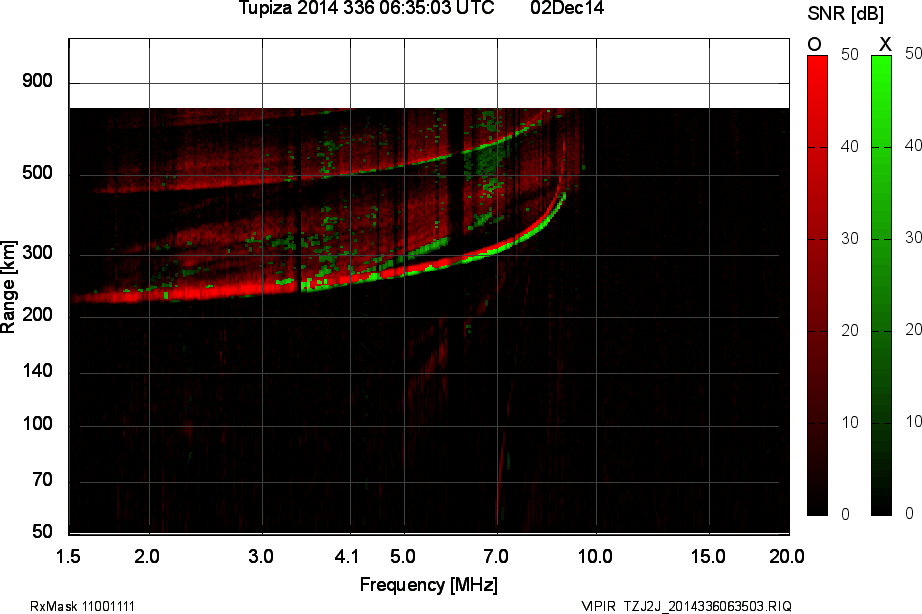Click the frequency axis tick '4.1'
This screenshot has height=614, width=922.
[346, 556]
